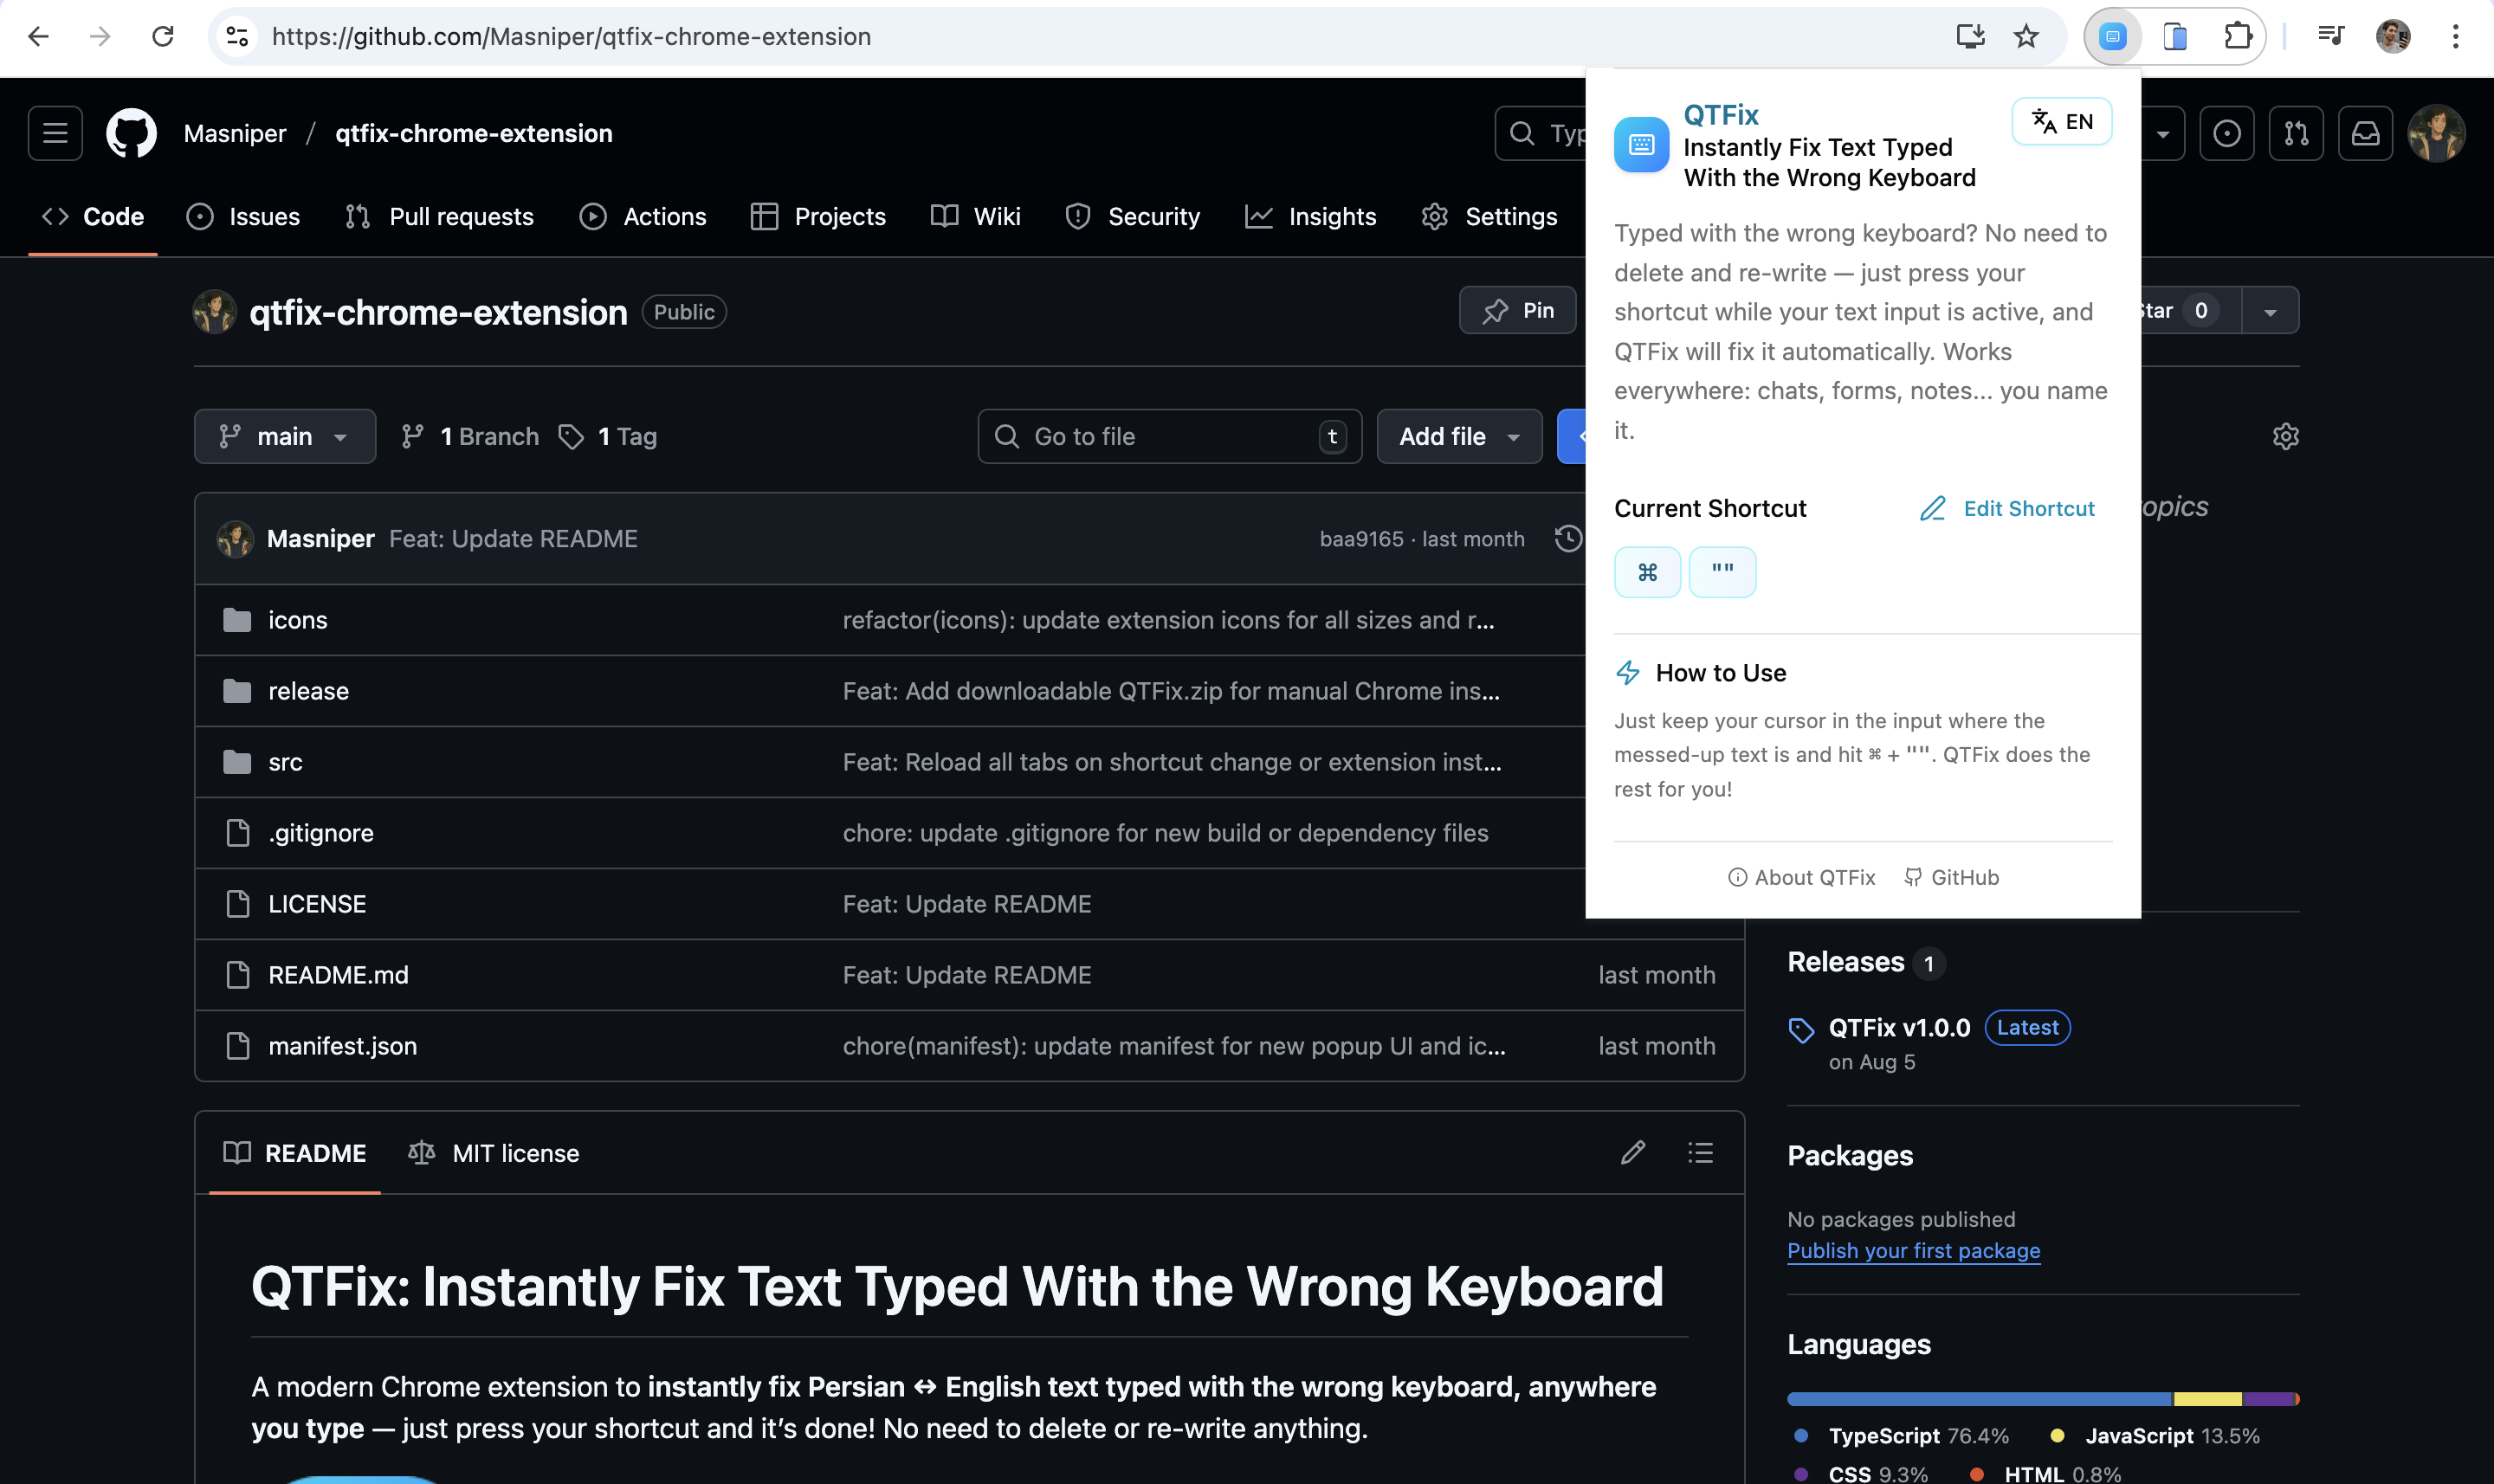The image size is (2494, 1484).
Task: Open the Add file dropdown
Action: pyautogui.click(x=1459, y=437)
